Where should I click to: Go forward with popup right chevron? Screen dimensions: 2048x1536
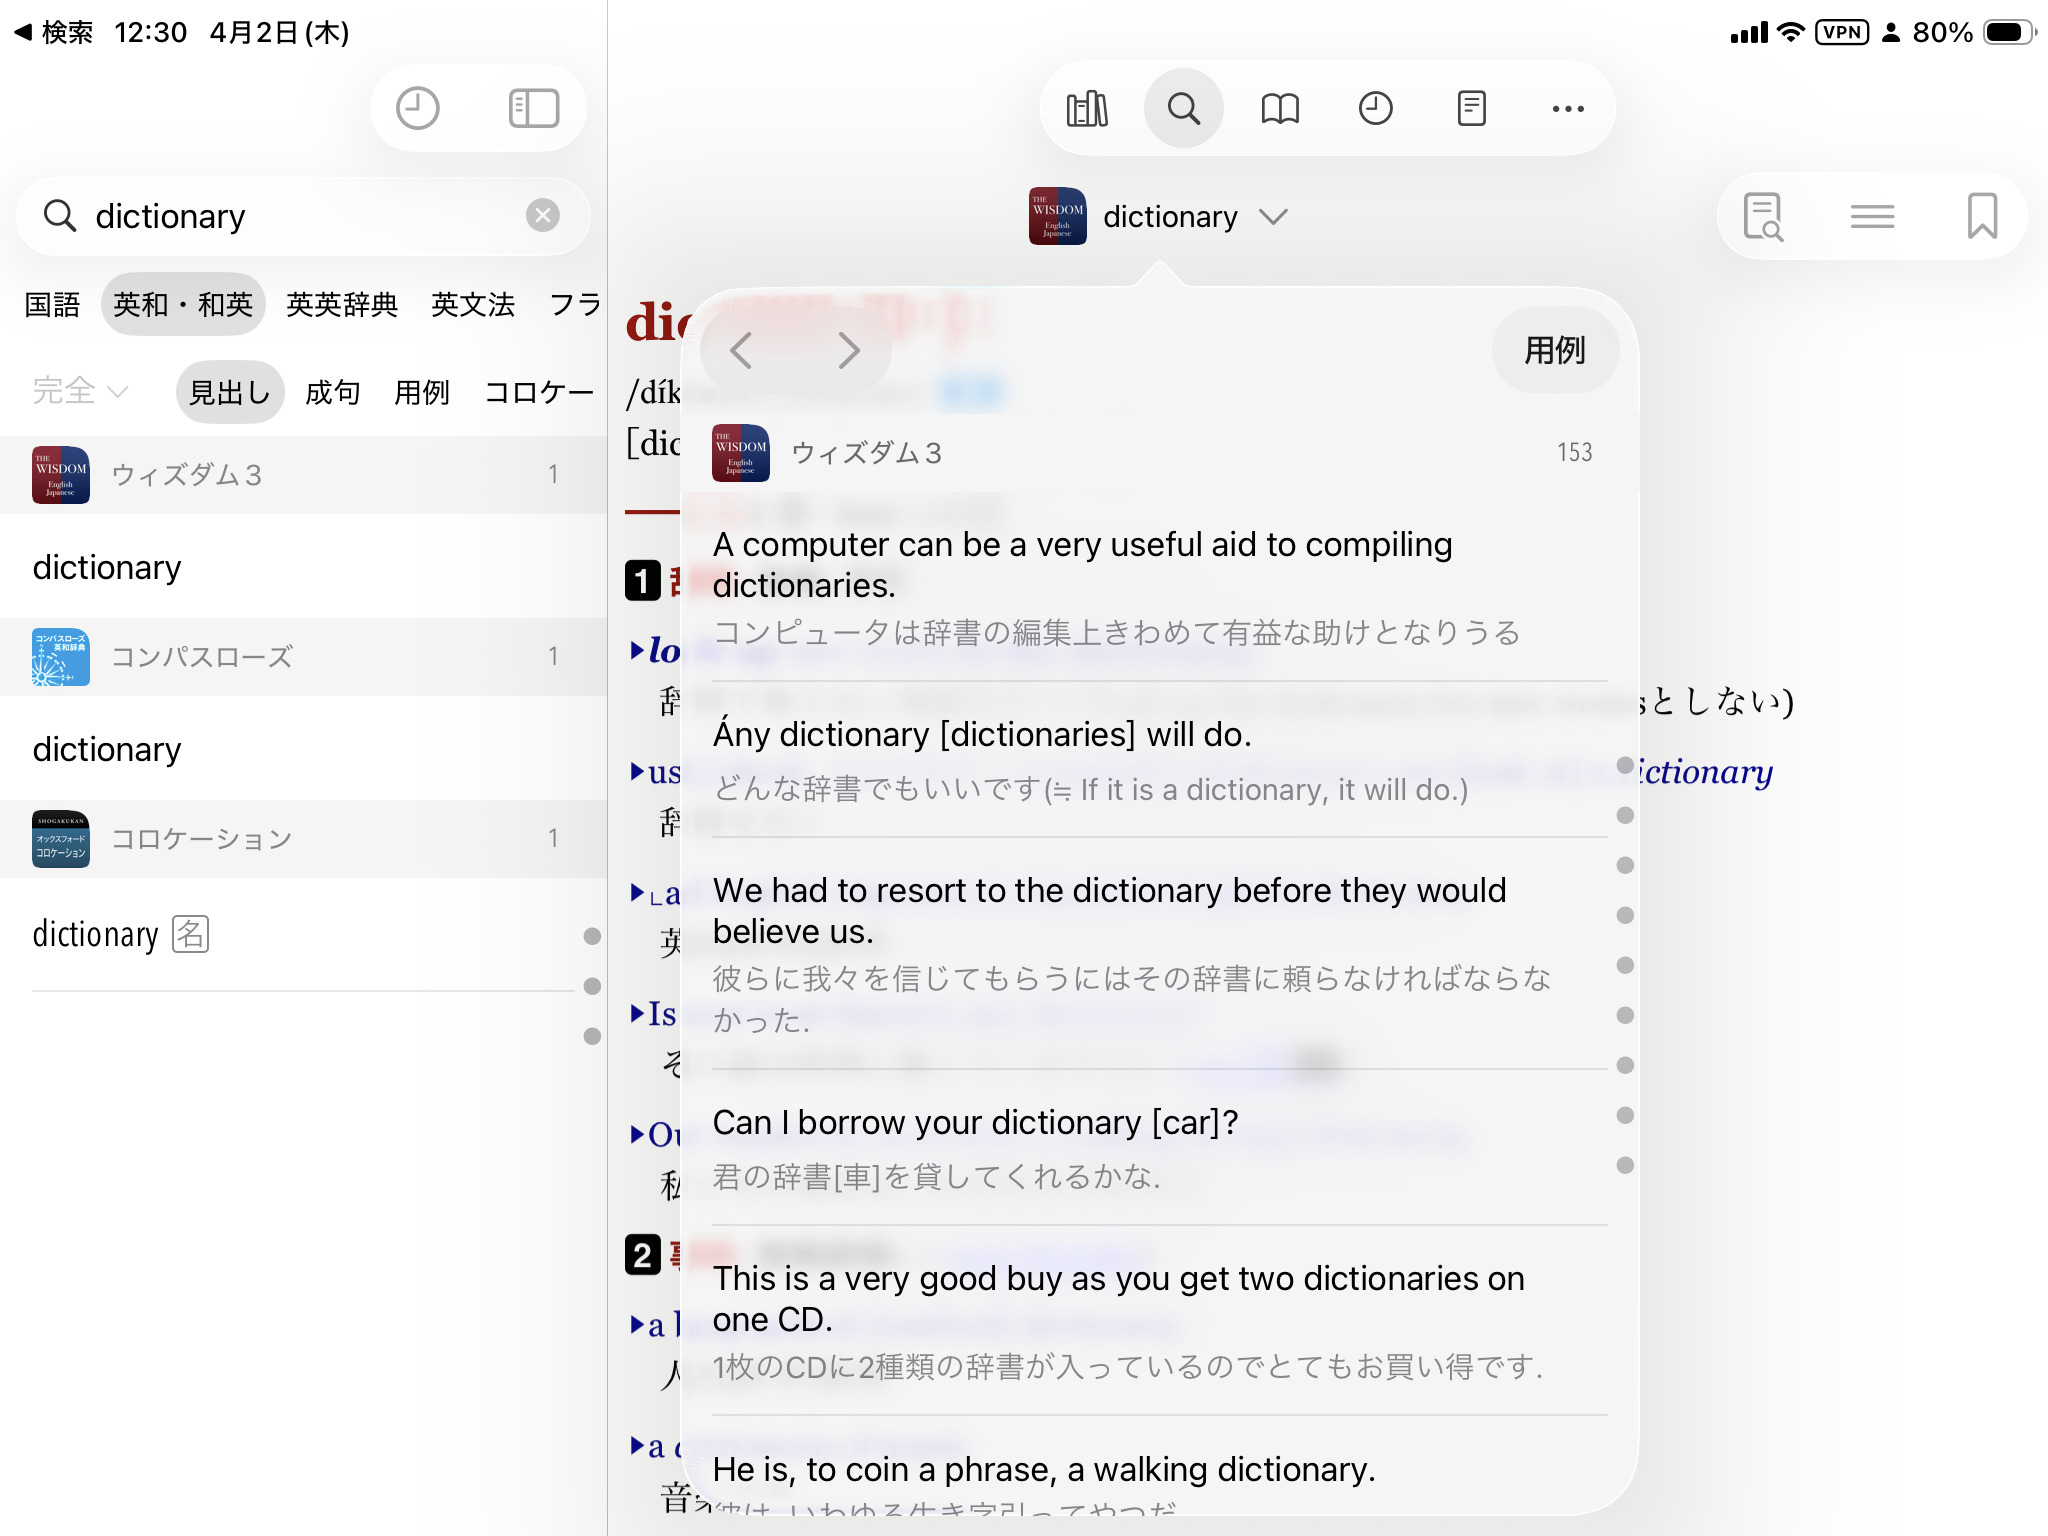tap(848, 351)
